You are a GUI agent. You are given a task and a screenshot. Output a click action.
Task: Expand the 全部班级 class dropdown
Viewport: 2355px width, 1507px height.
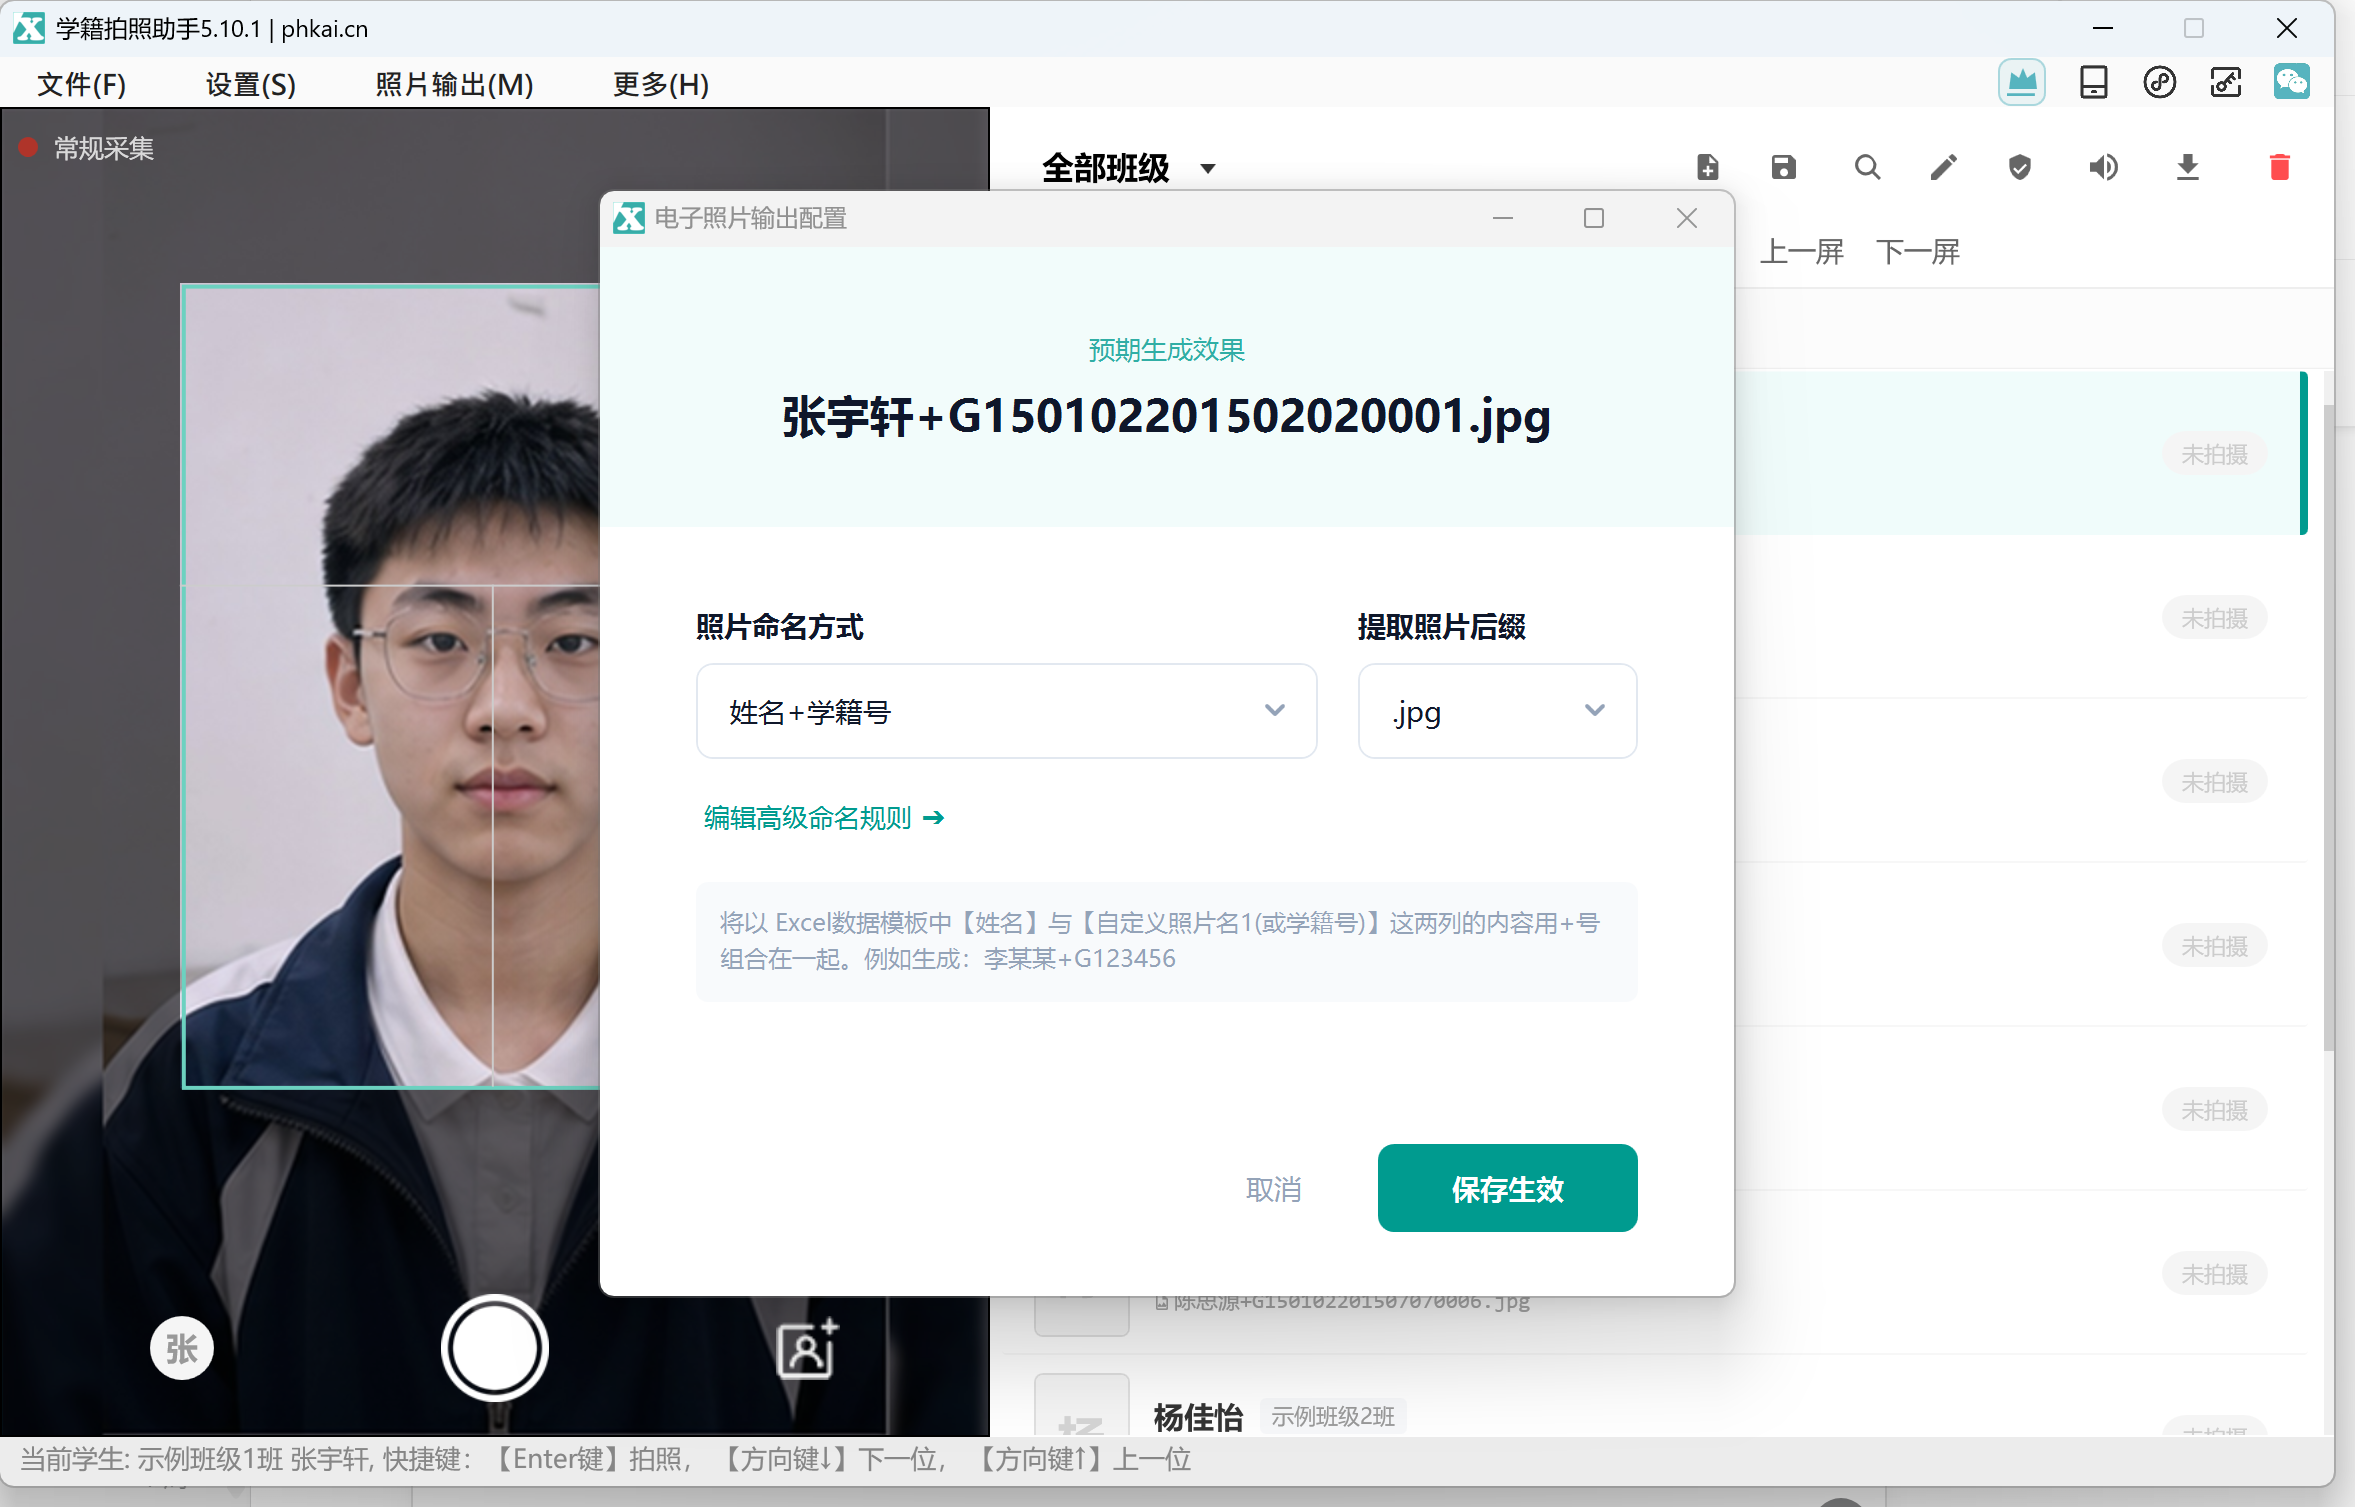[x=1129, y=168]
